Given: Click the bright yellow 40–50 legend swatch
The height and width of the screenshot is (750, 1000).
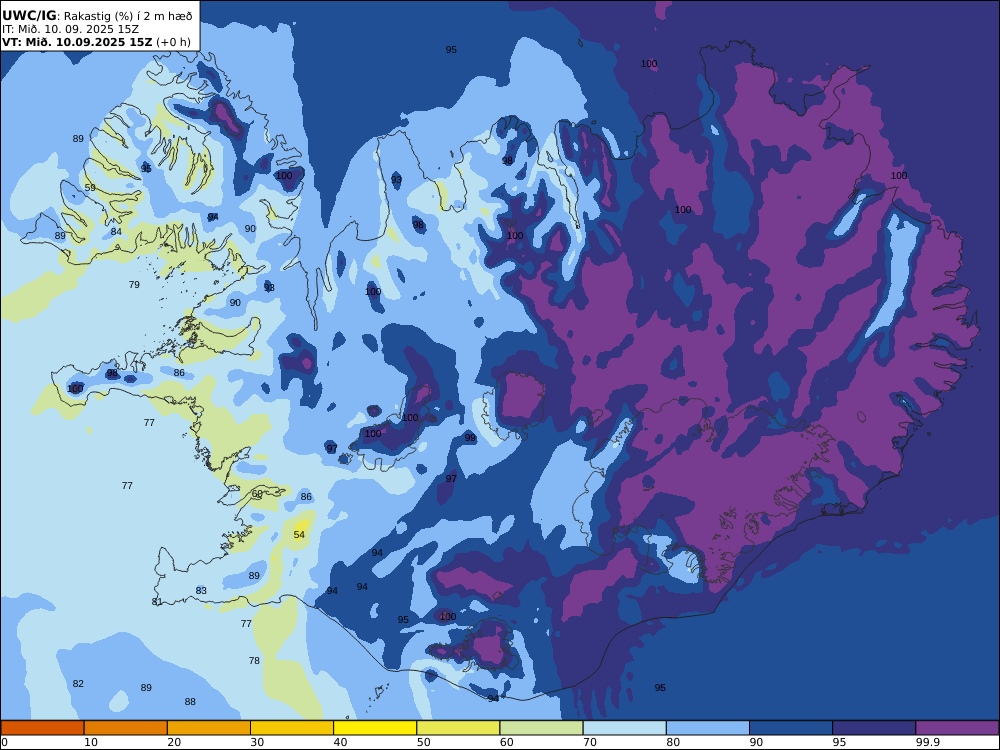Looking at the screenshot, I should [x=375, y=728].
